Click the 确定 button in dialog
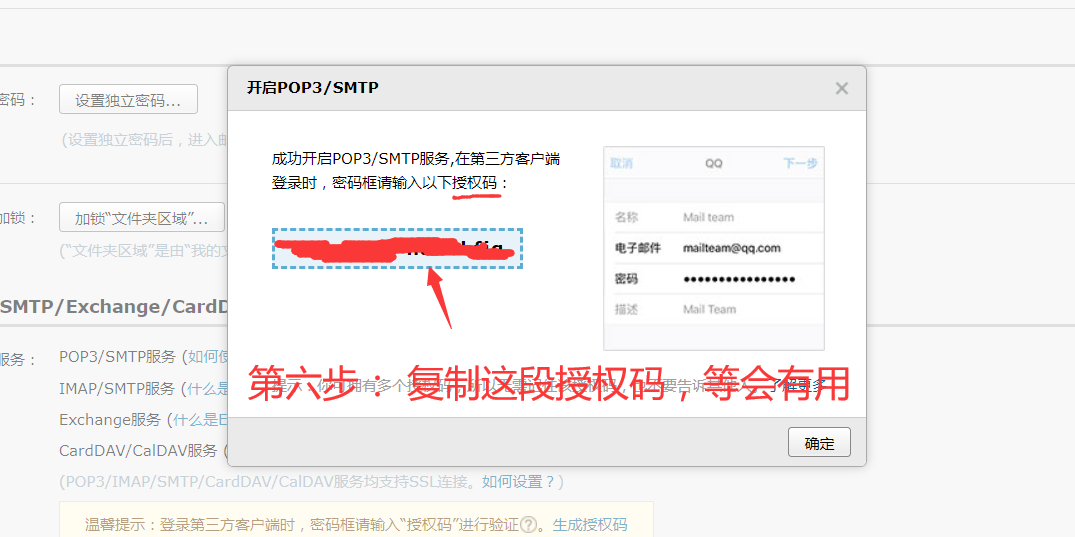 point(819,442)
